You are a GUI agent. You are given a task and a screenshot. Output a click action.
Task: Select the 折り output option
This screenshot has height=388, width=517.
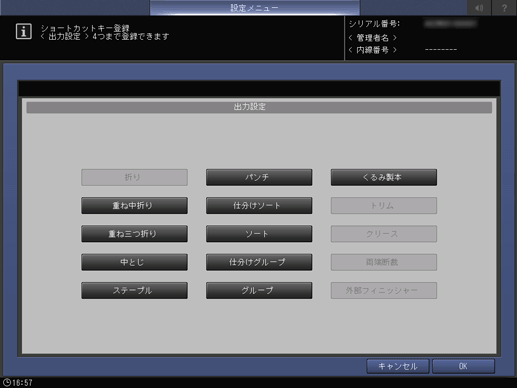[x=134, y=177]
